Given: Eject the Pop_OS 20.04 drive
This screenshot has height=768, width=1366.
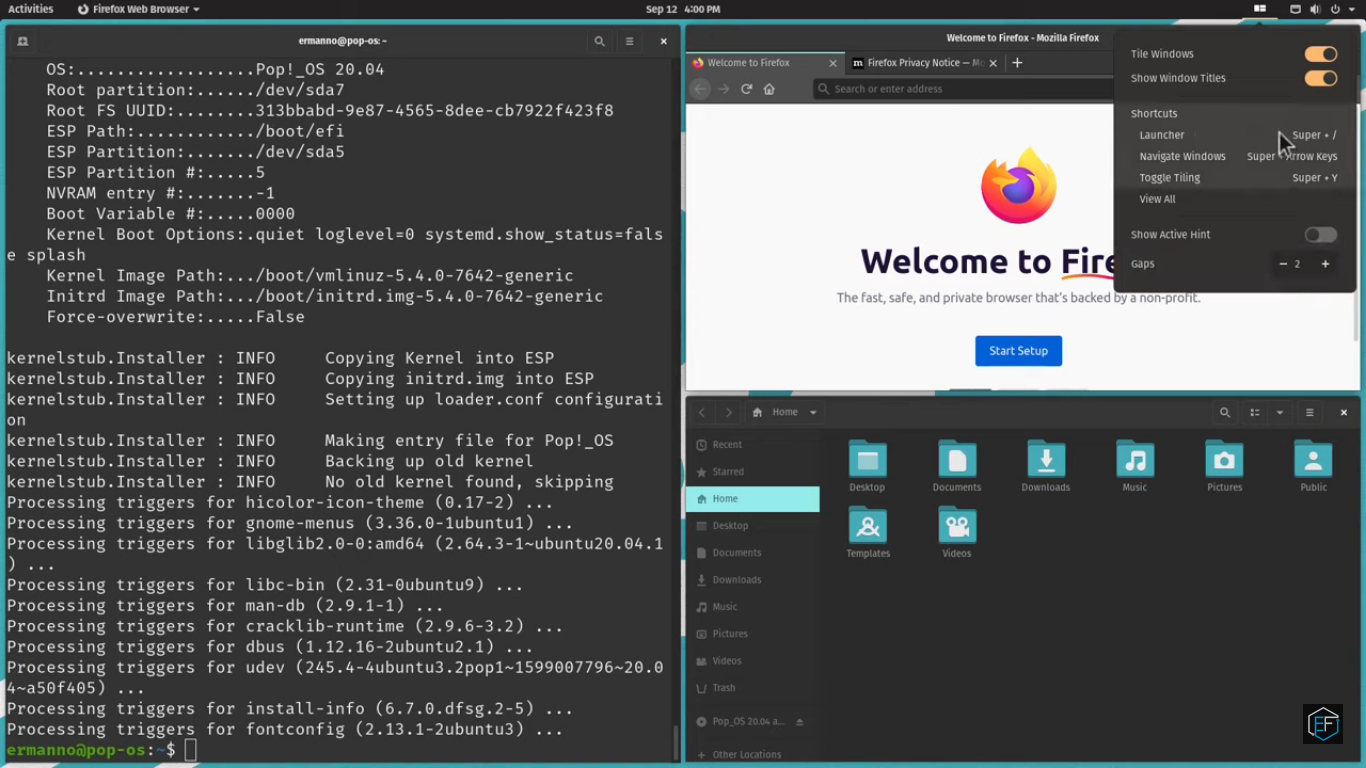Looking at the screenshot, I should [799, 721].
